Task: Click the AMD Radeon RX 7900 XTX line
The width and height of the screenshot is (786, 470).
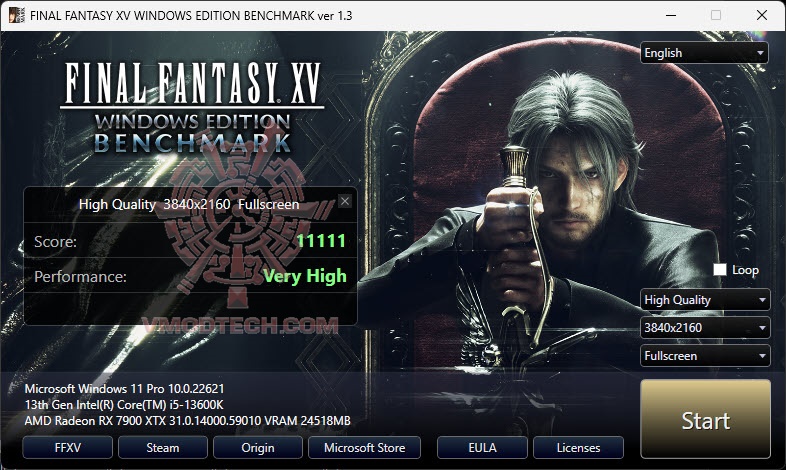Action: click(187, 421)
